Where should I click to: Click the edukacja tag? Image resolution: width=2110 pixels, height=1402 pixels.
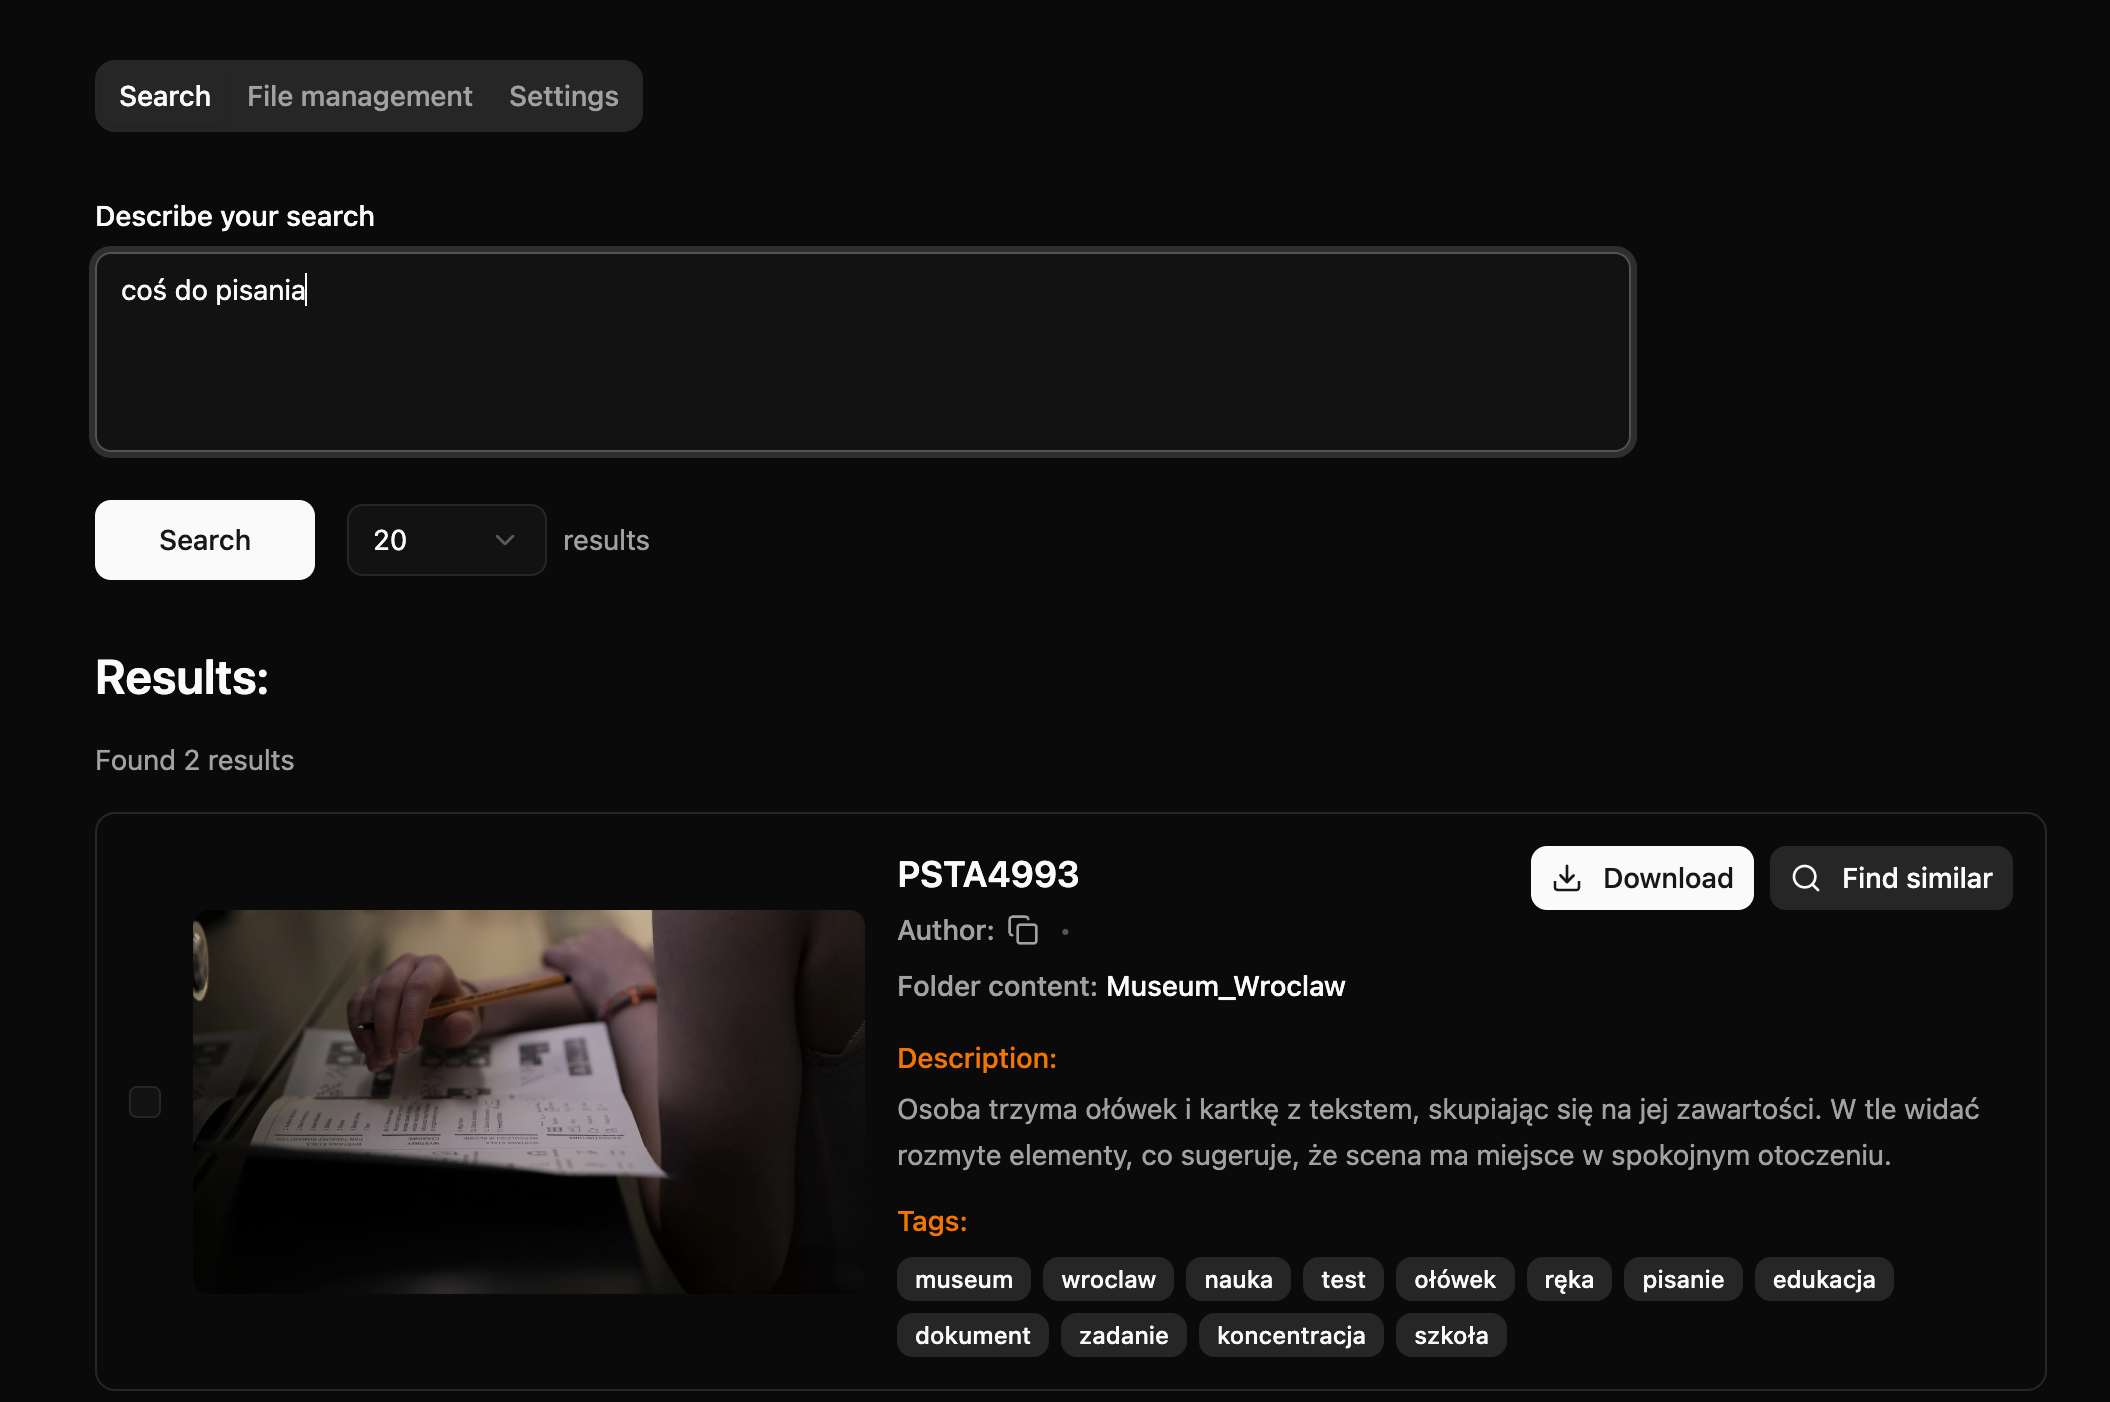(x=1823, y=1279)
